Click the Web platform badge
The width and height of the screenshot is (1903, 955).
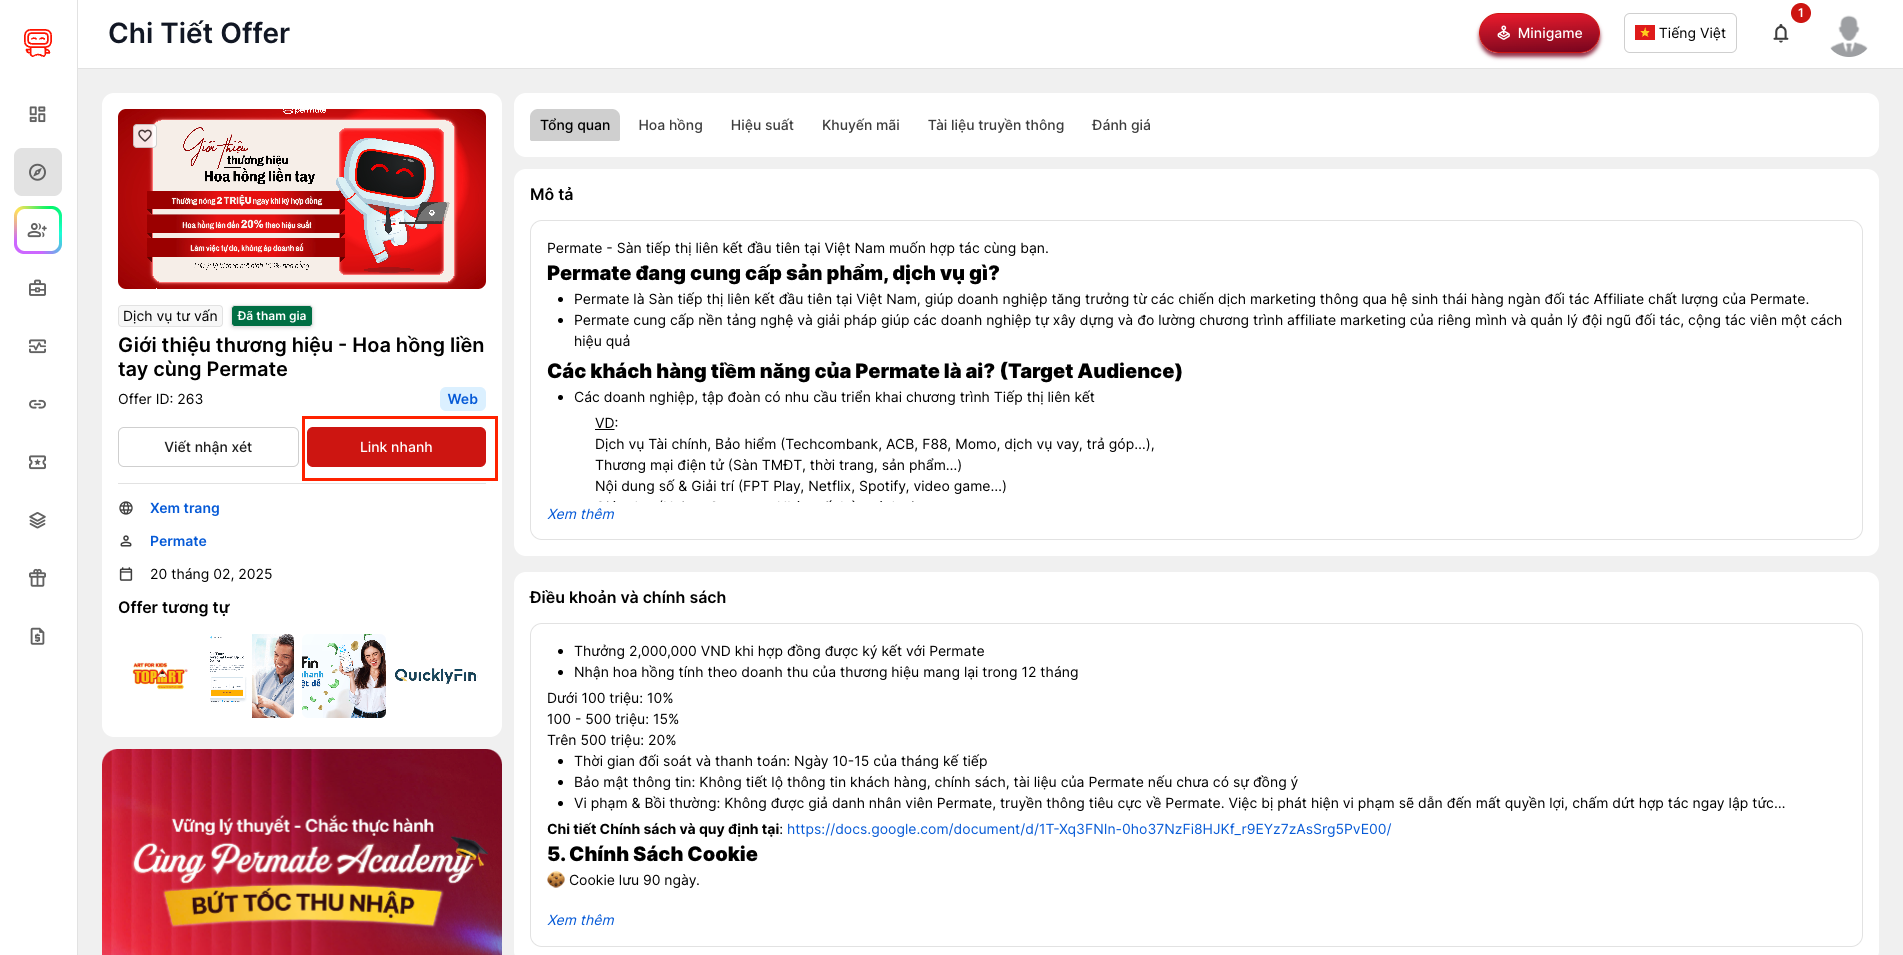tap(462, 399)
